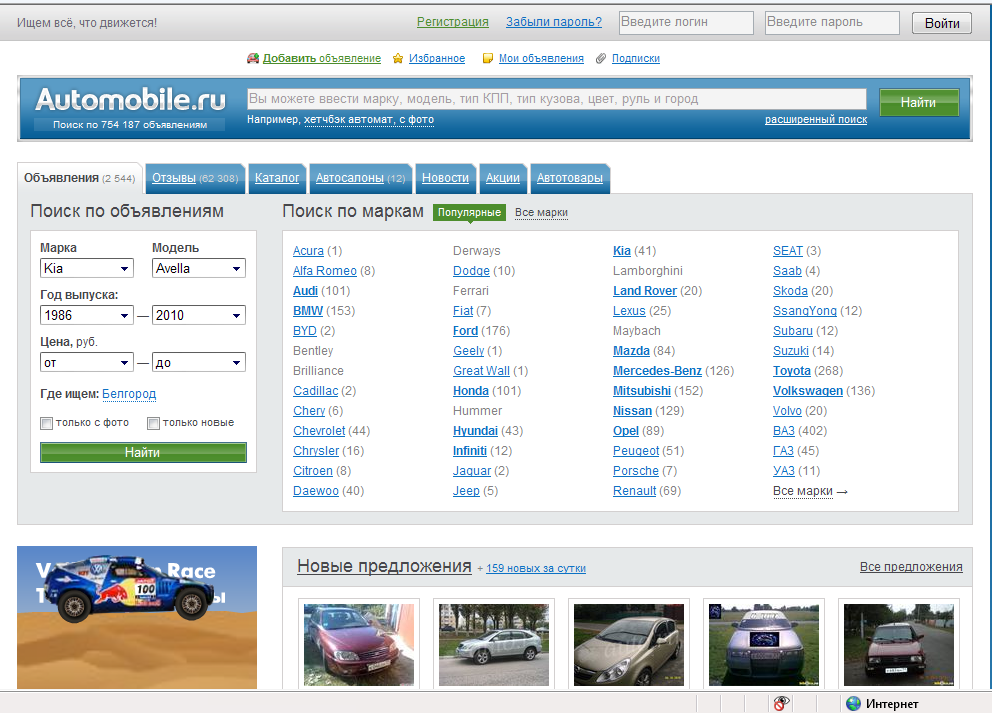Open the ВАЗ brand link
Image resolution: width=992 pixels, height=713 pixels.
pyautogui.click(x=783, y=431)
